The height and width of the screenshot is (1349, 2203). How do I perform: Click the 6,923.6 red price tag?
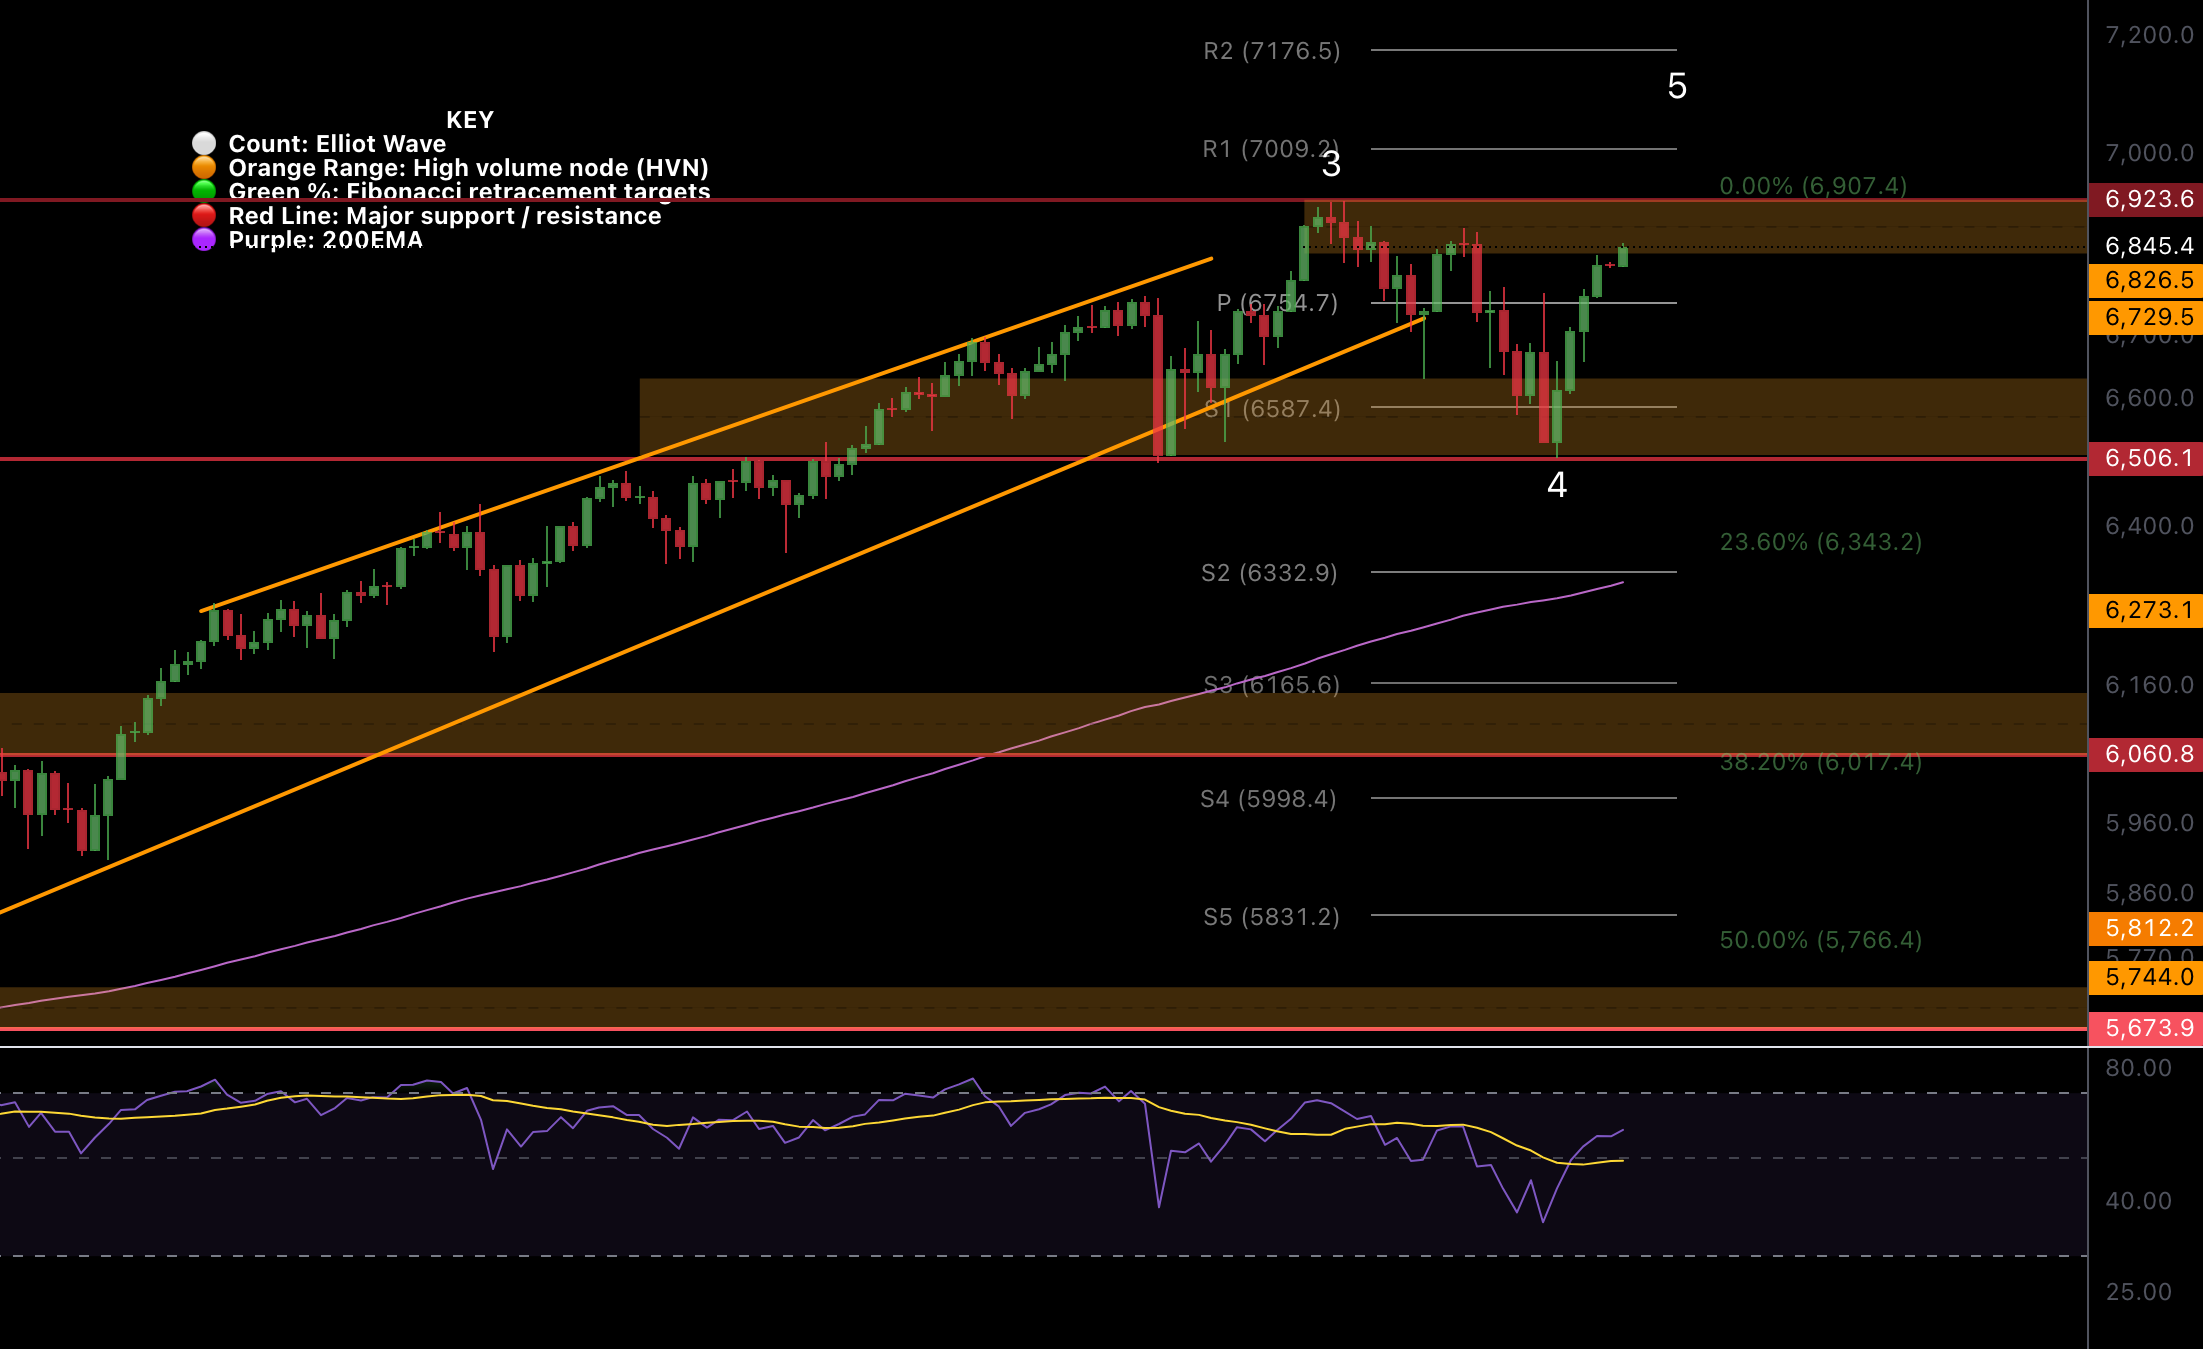pos(2148,199)
